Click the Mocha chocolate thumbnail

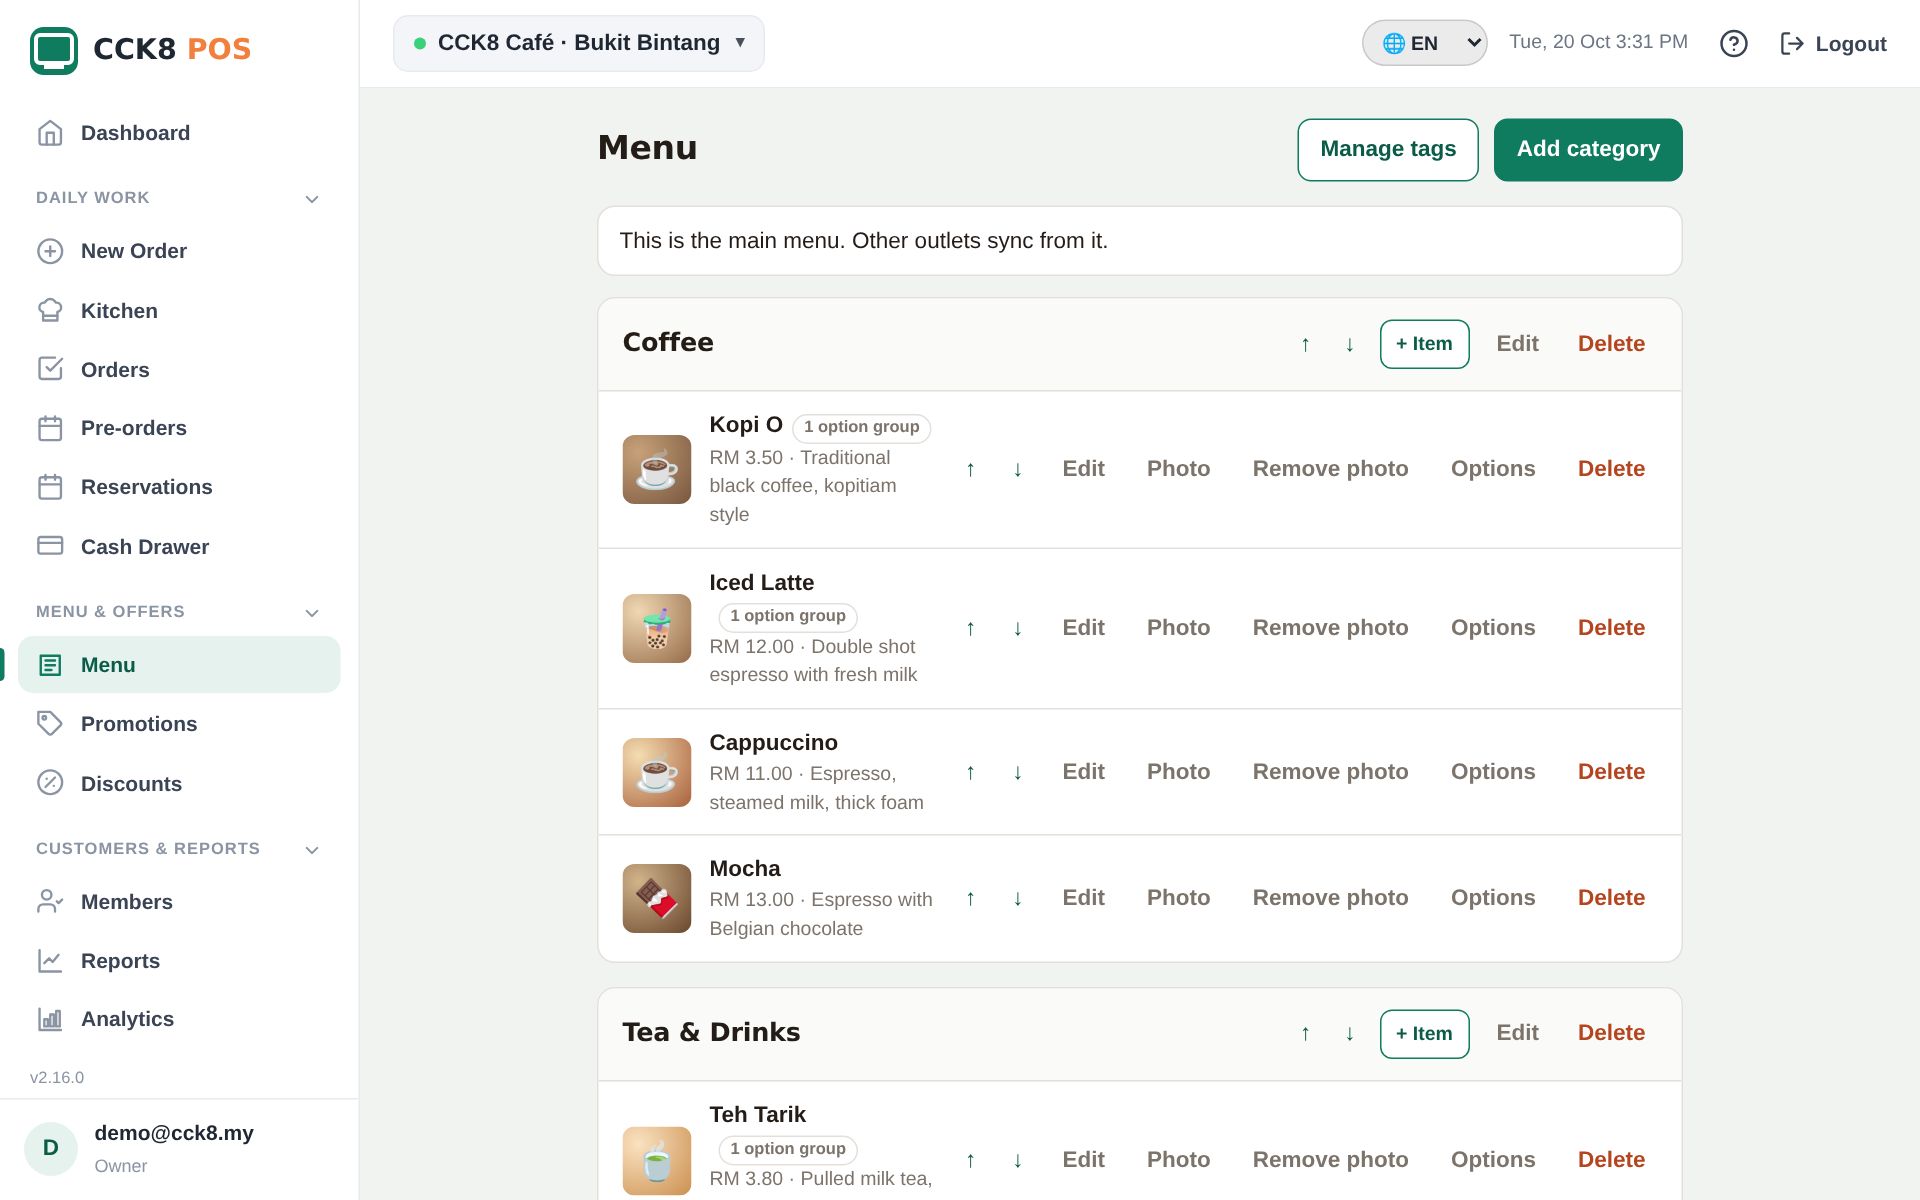657,898
